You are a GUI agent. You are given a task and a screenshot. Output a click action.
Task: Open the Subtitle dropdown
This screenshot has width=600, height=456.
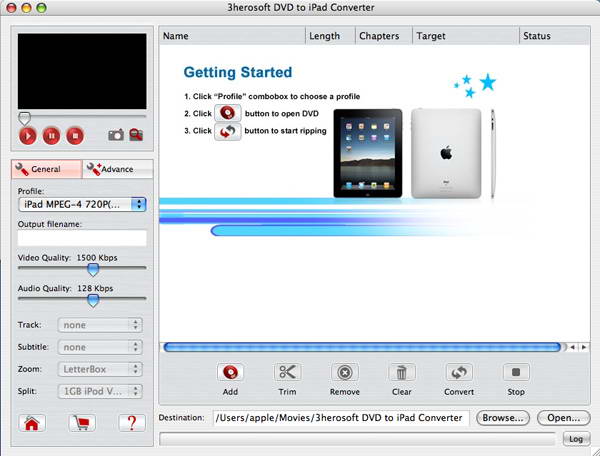pos(100,347)
